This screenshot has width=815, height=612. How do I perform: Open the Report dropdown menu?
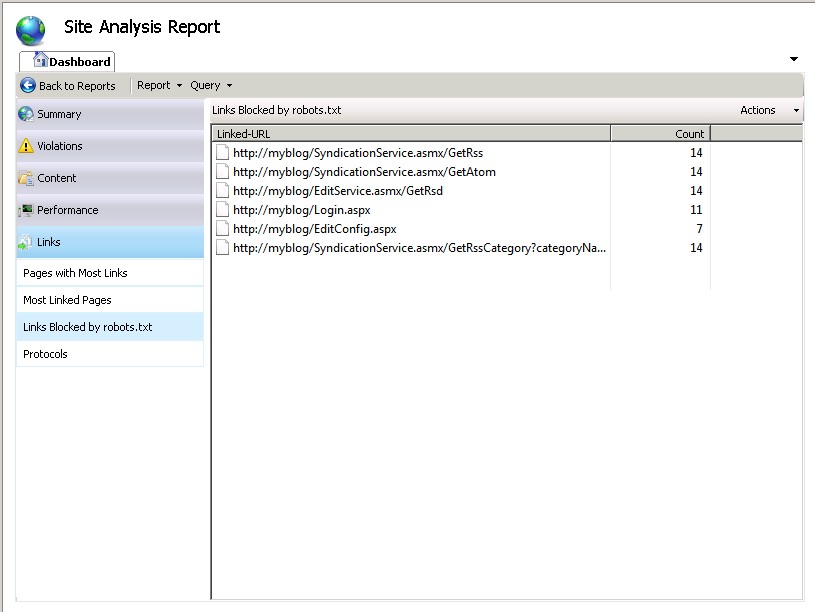[x=159, y=85]
